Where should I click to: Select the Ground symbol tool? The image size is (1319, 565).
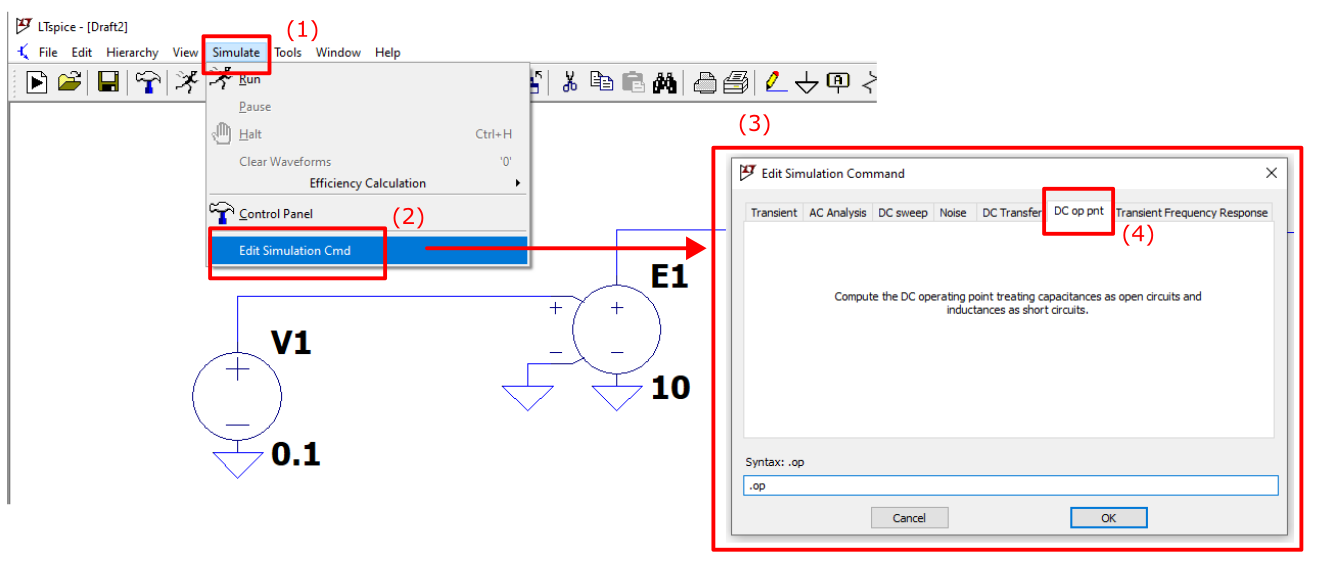click(807, 84)
